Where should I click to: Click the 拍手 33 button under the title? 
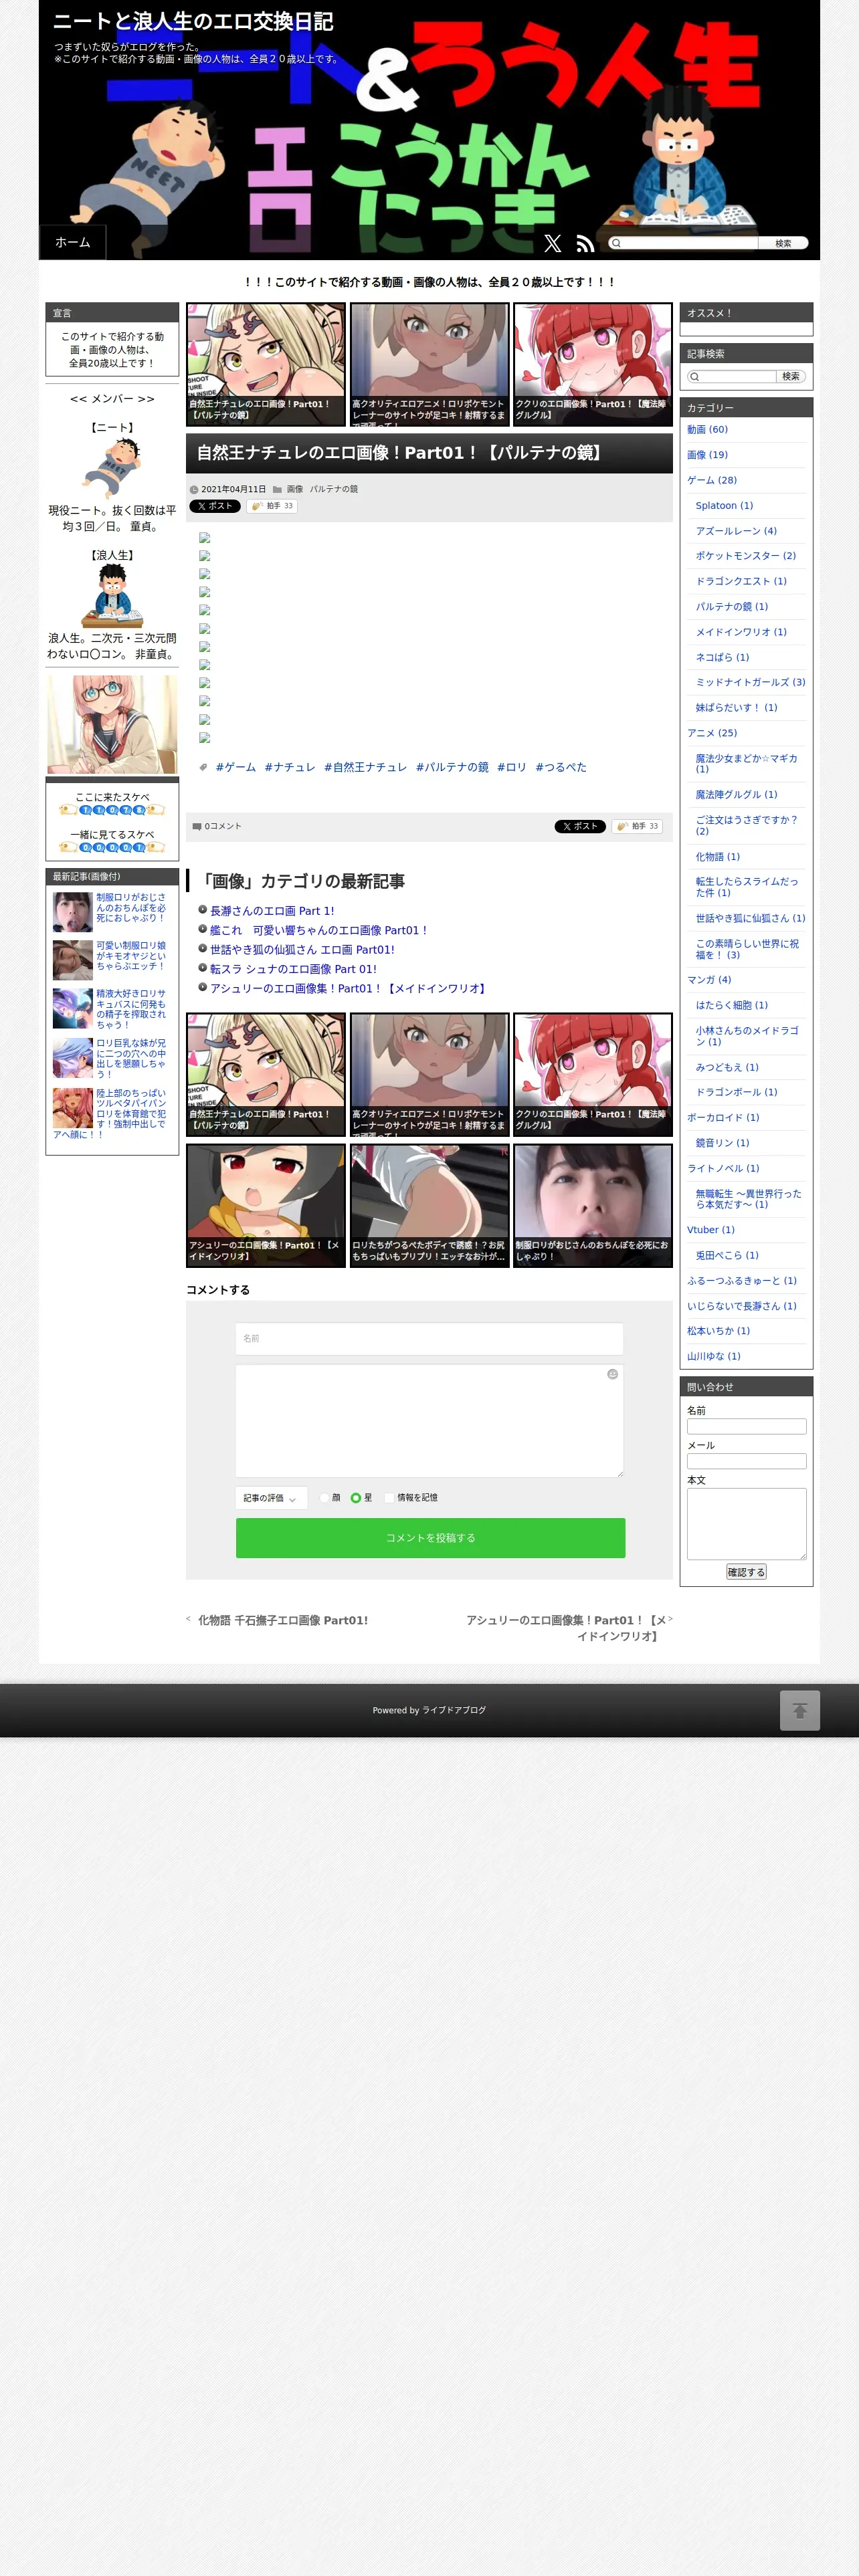[x=272, y=506]
